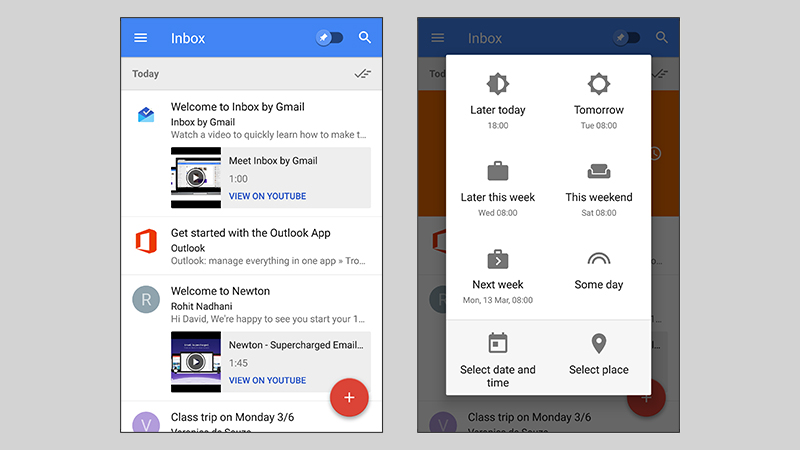The width and height of the screenshot is (800, 450).
Task: Click the rainbow Some day icon
Action: [598, 259]
